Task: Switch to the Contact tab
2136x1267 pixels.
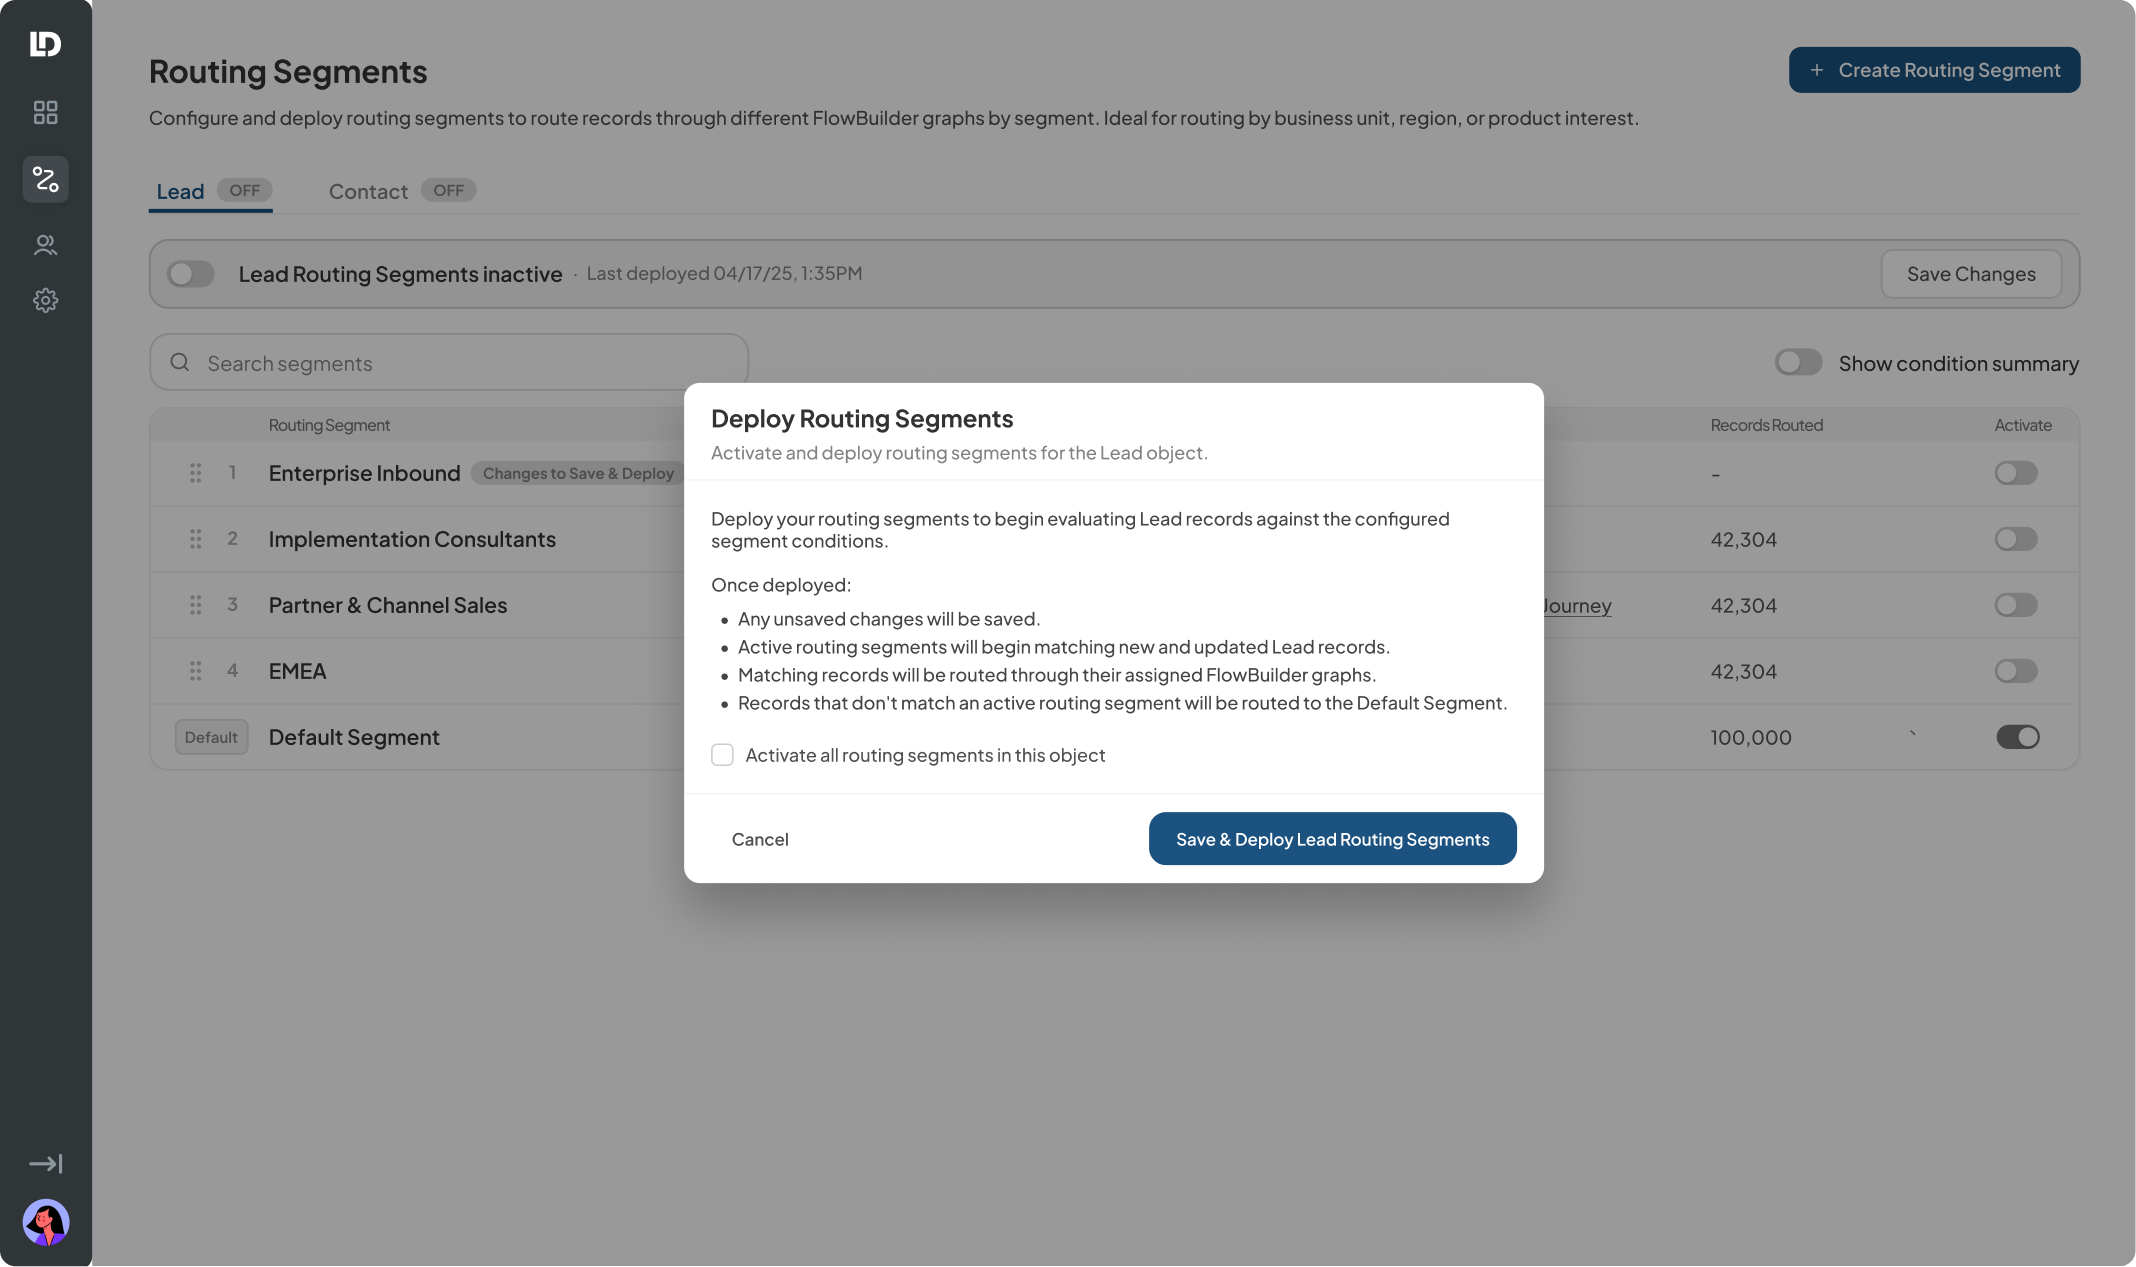Action: [401, 191]
